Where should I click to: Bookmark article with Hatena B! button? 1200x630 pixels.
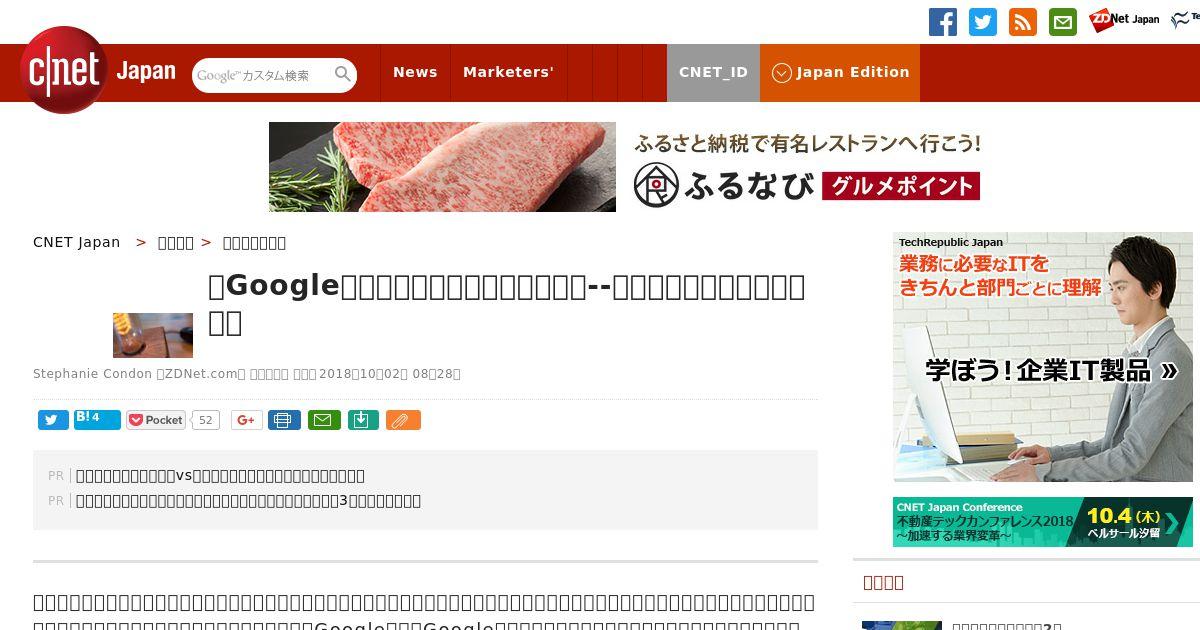97,419
